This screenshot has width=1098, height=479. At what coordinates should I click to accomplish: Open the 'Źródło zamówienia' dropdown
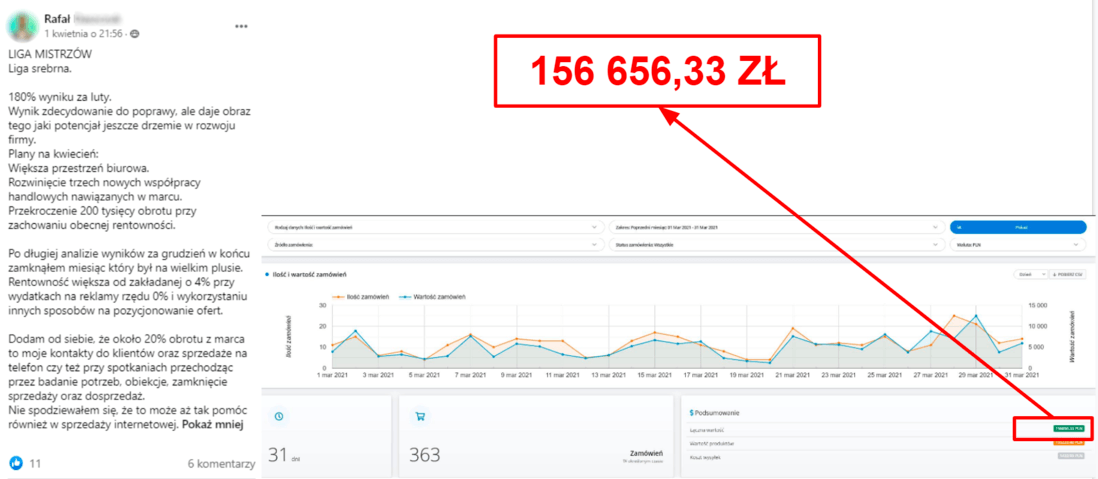click(434, 244)
